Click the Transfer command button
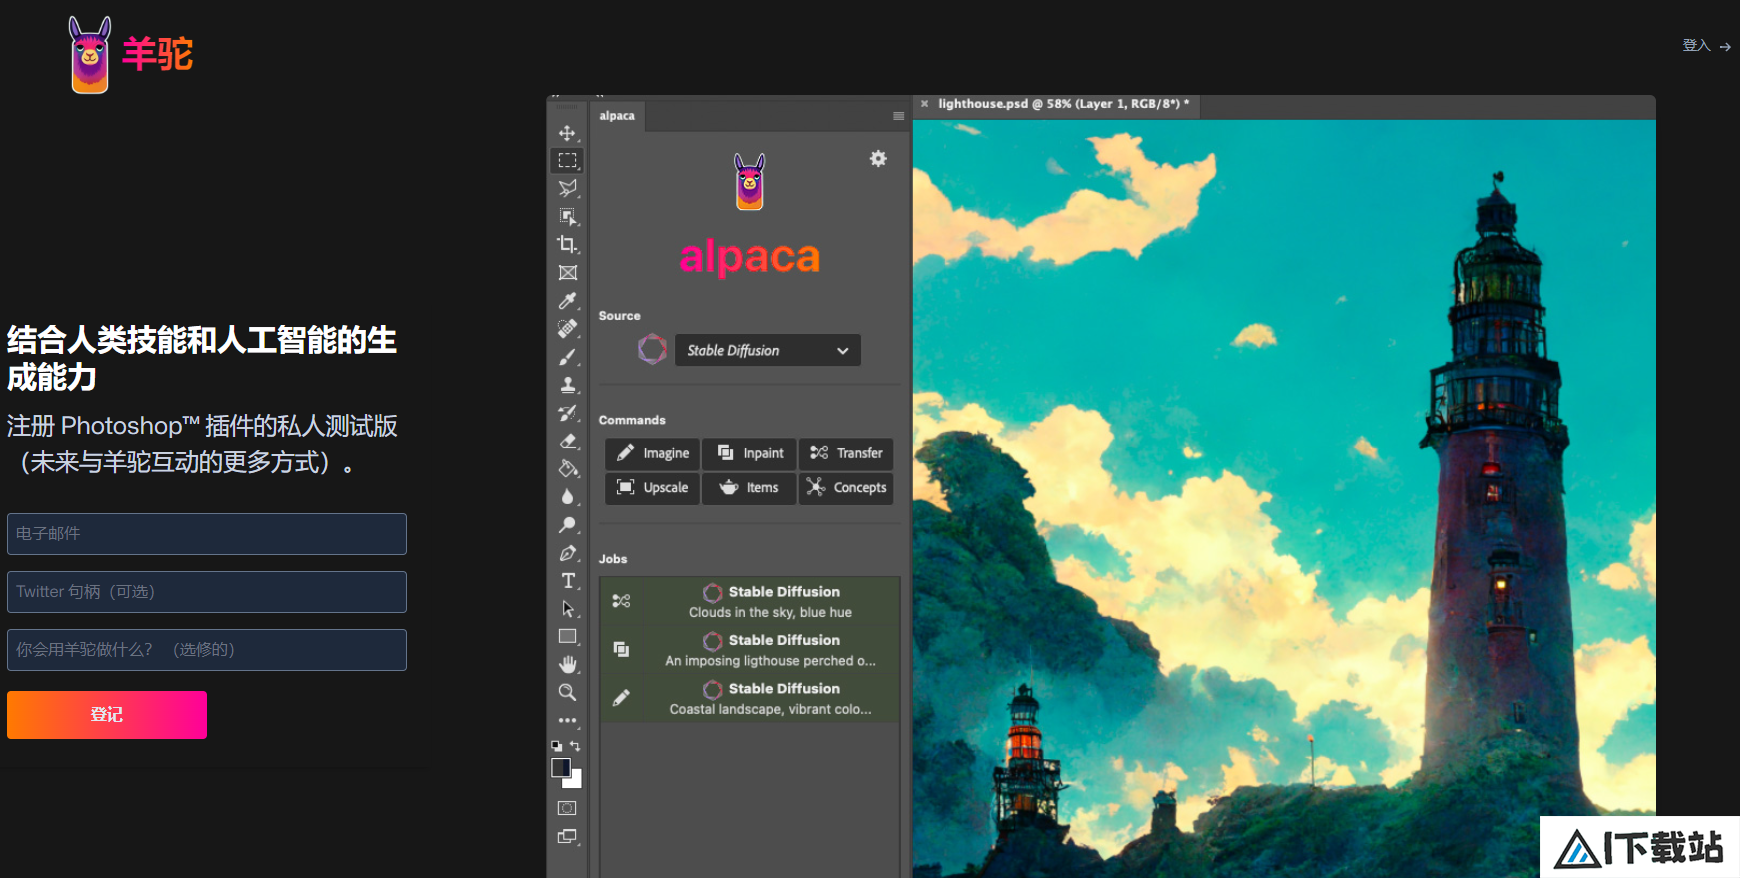This screenshot has width=1740, height=878. pos(846,453)
